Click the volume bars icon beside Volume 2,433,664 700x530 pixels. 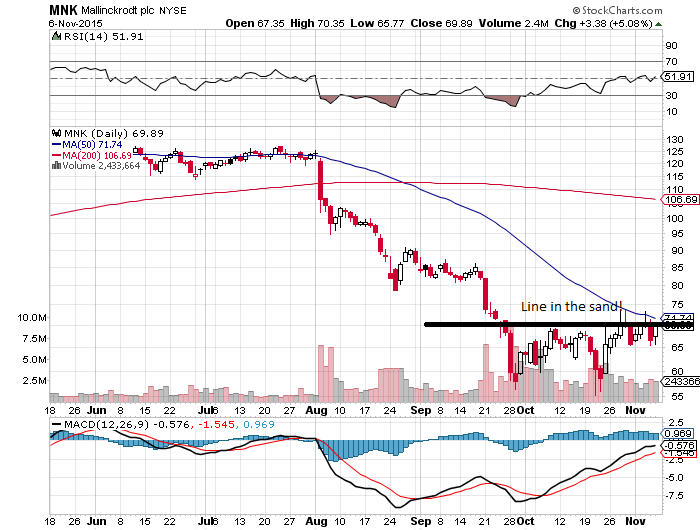pyautogui.click(x=57, y=166)
